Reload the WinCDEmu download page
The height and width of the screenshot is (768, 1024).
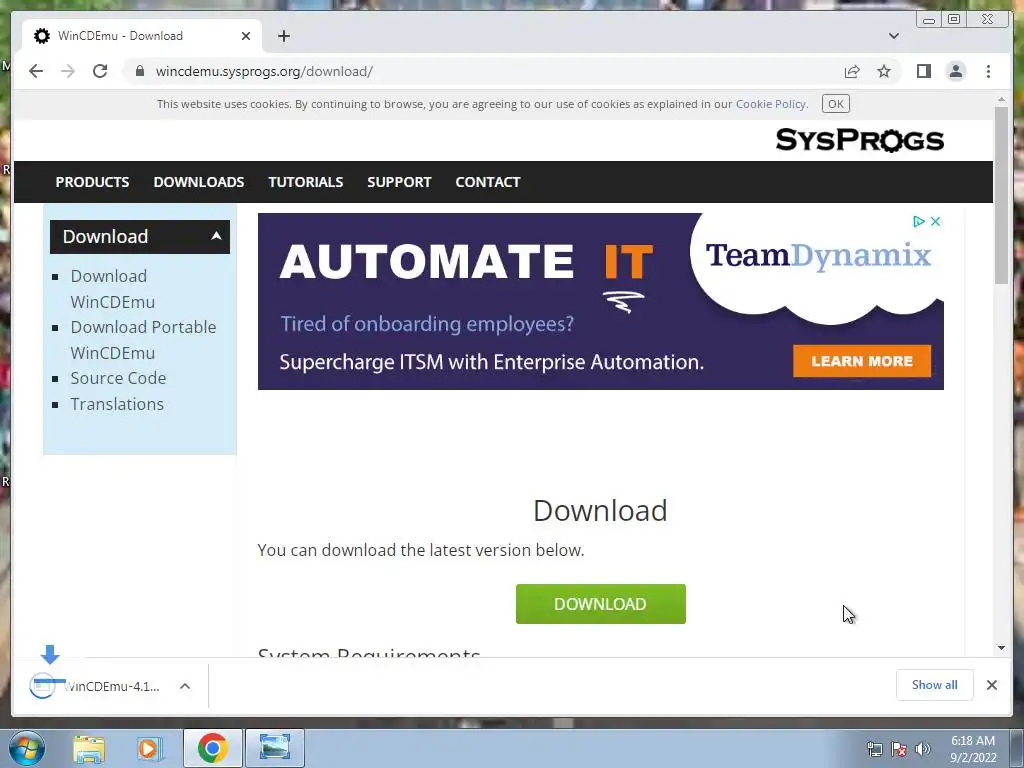[100, 71]
